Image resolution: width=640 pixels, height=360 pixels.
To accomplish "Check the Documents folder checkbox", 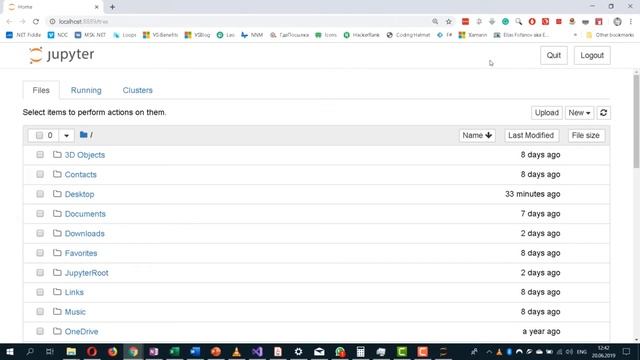I will coord(40,213).
